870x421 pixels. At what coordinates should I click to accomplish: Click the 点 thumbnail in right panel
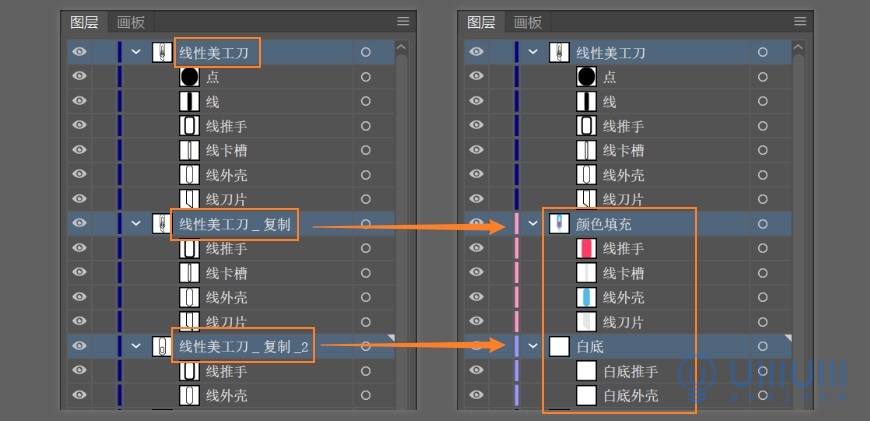586,77
